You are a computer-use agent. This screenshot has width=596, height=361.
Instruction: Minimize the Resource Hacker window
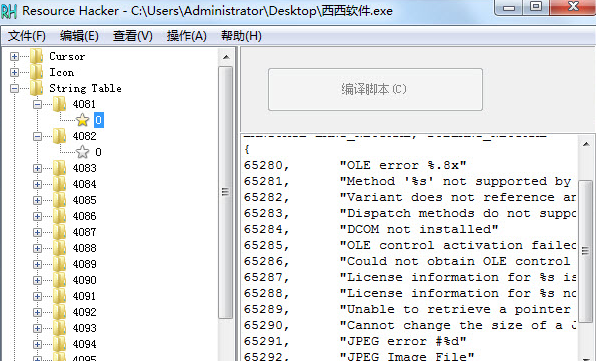click(509, 7)
